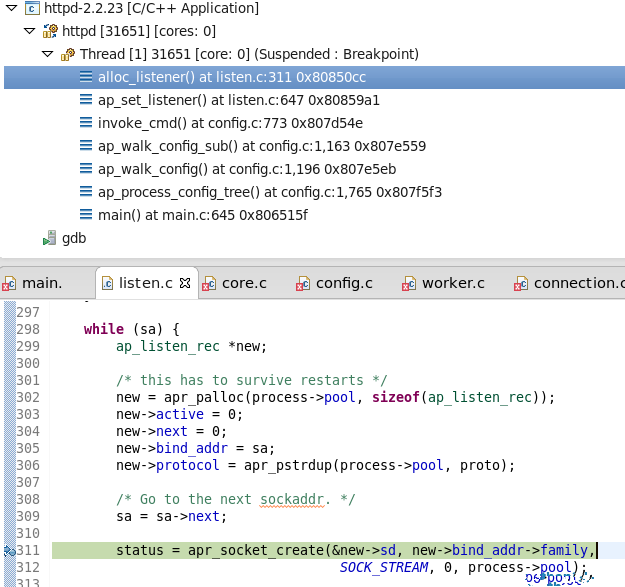Click the stack frame icon for ap_walk_config_sub()

pyautogui.click(x=86, y=145)
